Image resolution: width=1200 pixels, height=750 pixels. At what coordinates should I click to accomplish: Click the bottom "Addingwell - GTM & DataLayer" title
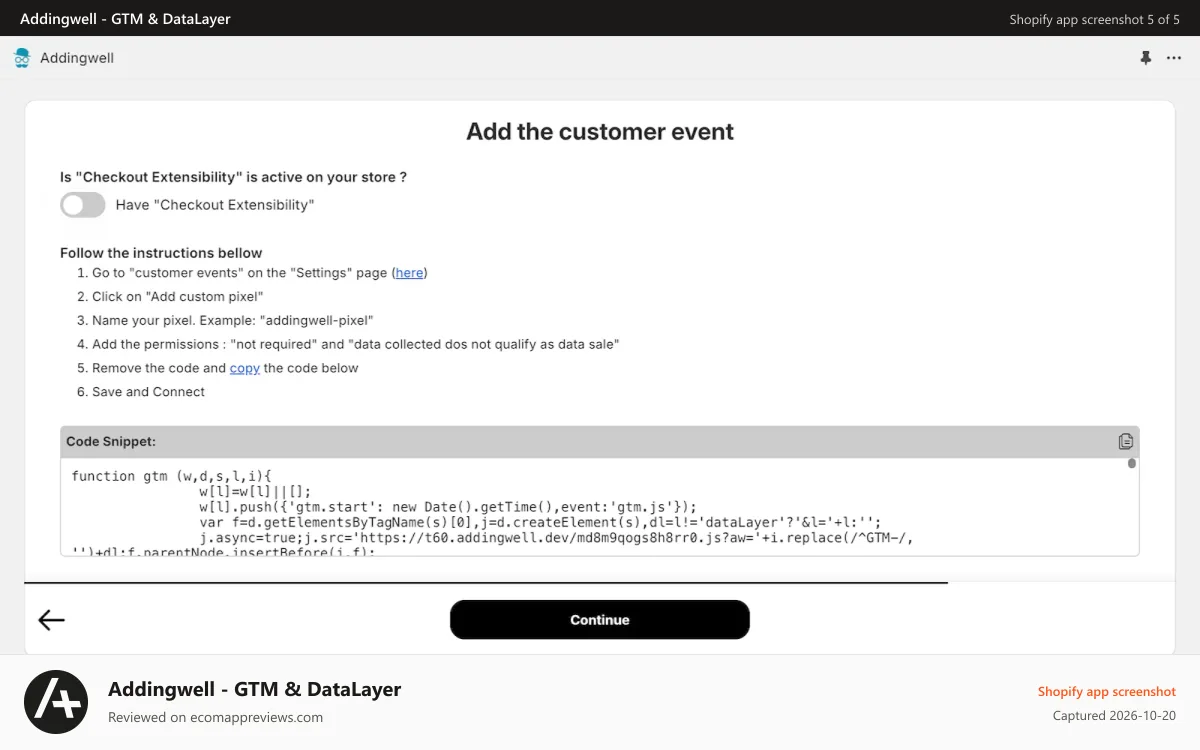click(254, 689)
